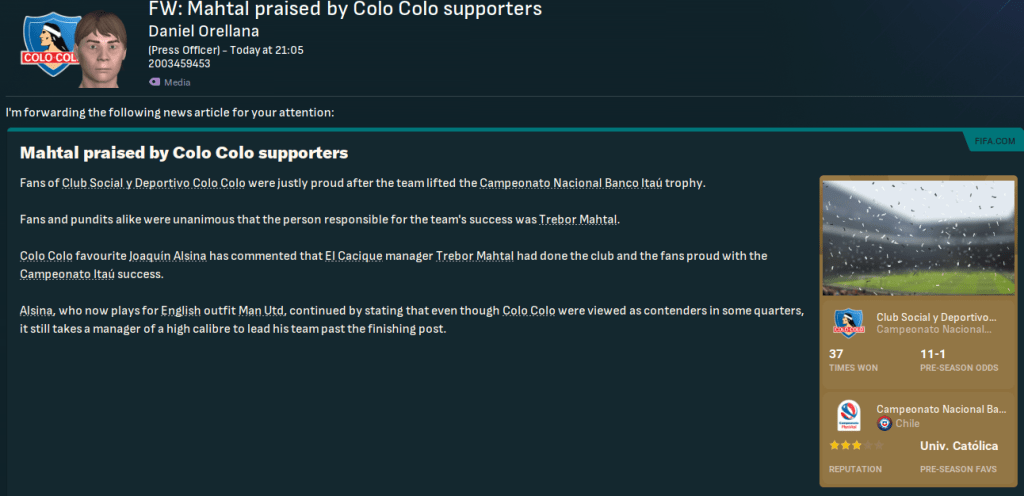
Task: Click the Colo Colo badge in the side panel
Action: [848, 324]
